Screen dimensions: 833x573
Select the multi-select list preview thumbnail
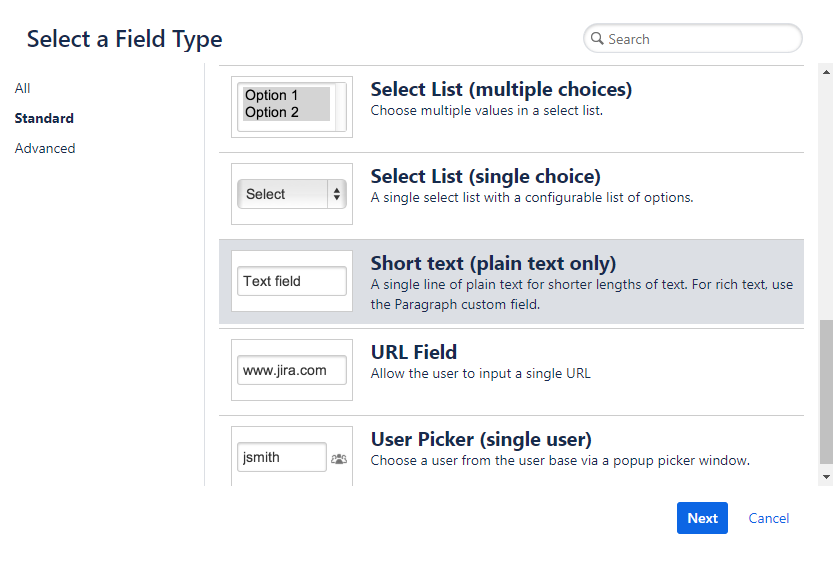coord(292,107)
